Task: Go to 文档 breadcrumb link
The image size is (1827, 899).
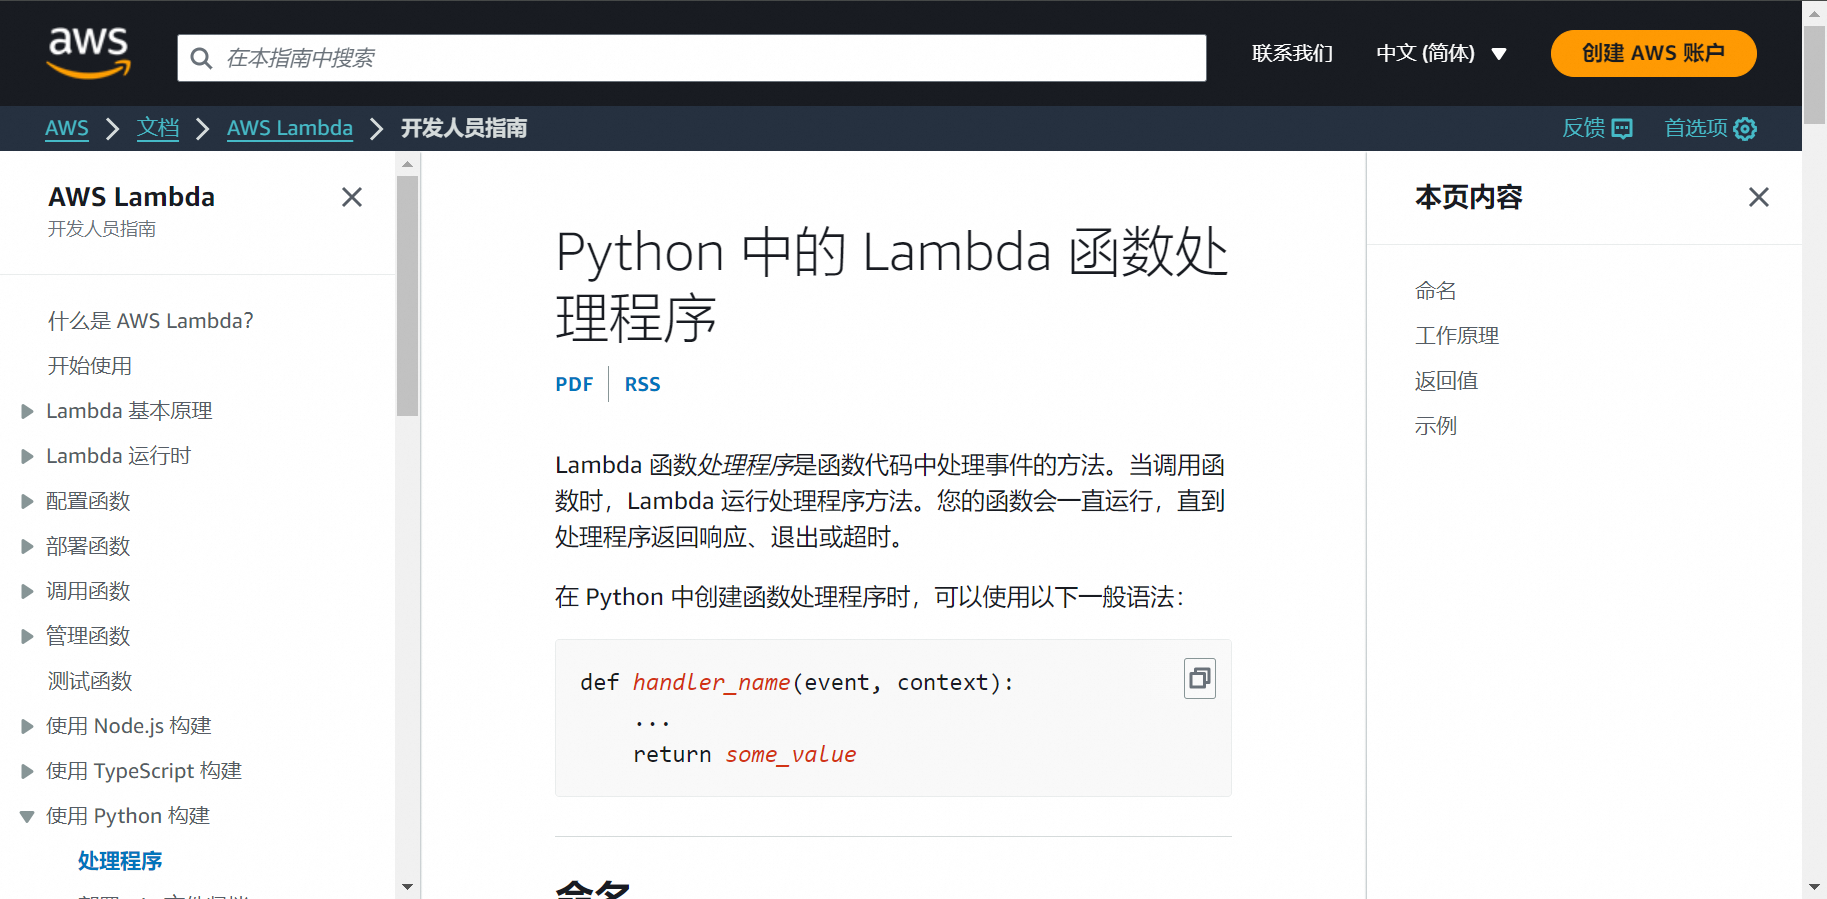Action: (x=158, y=128)
